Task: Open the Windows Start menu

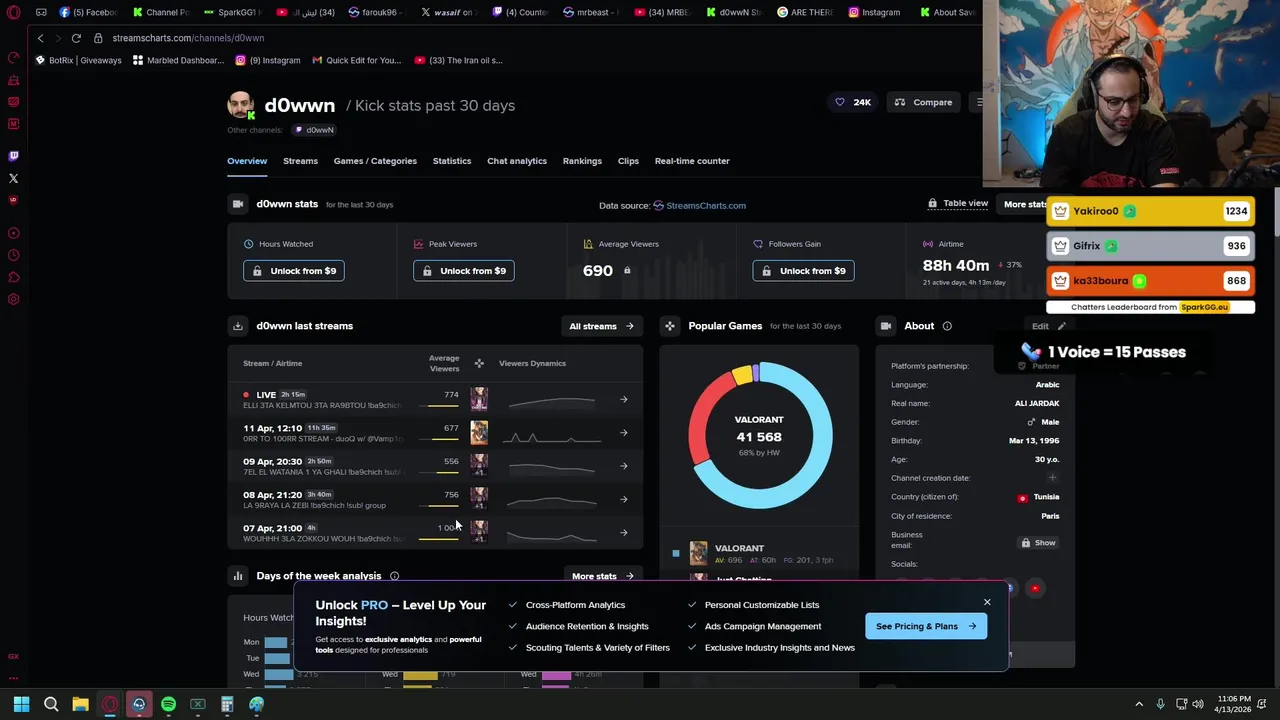Action: [21, 704]
